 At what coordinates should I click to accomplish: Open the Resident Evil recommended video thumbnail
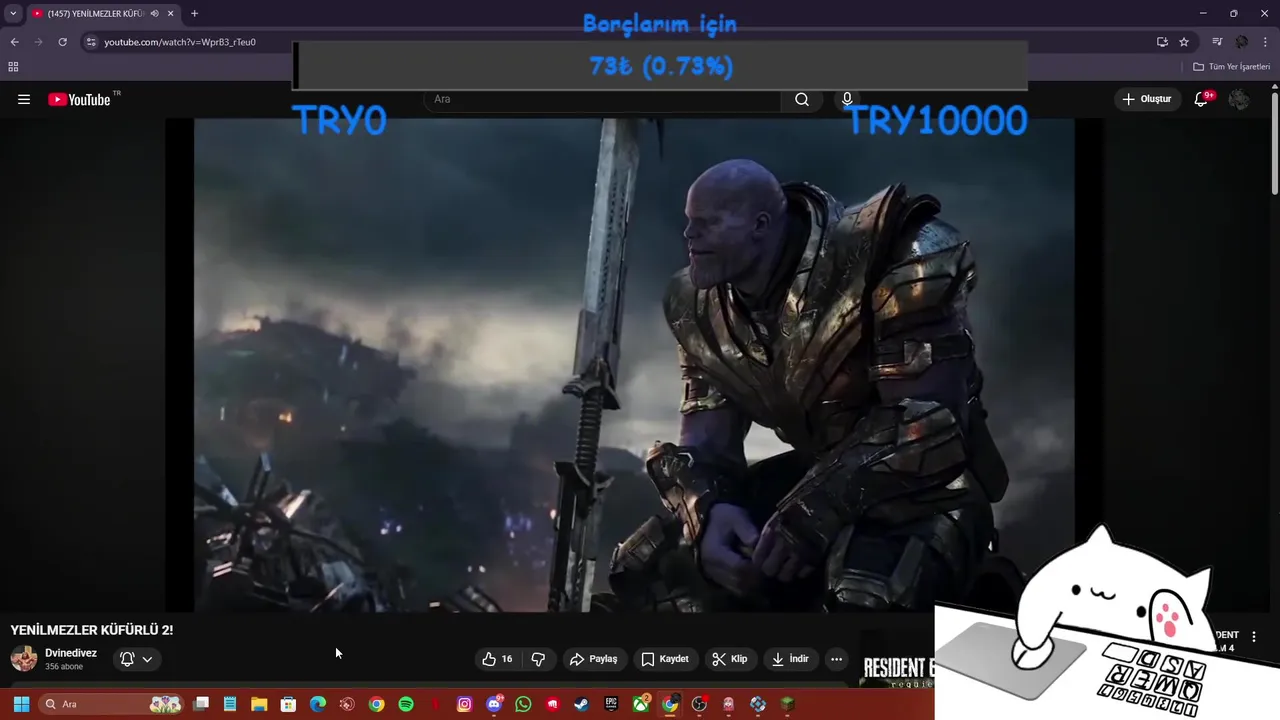click(898, 660)
